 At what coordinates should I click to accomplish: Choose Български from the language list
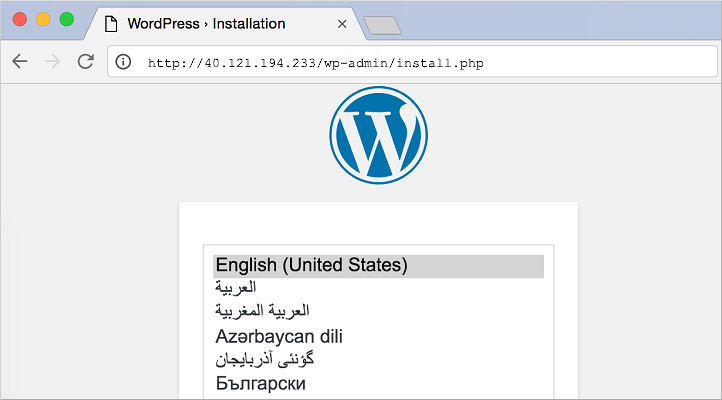pyautogui.click(x=378, y=383)
